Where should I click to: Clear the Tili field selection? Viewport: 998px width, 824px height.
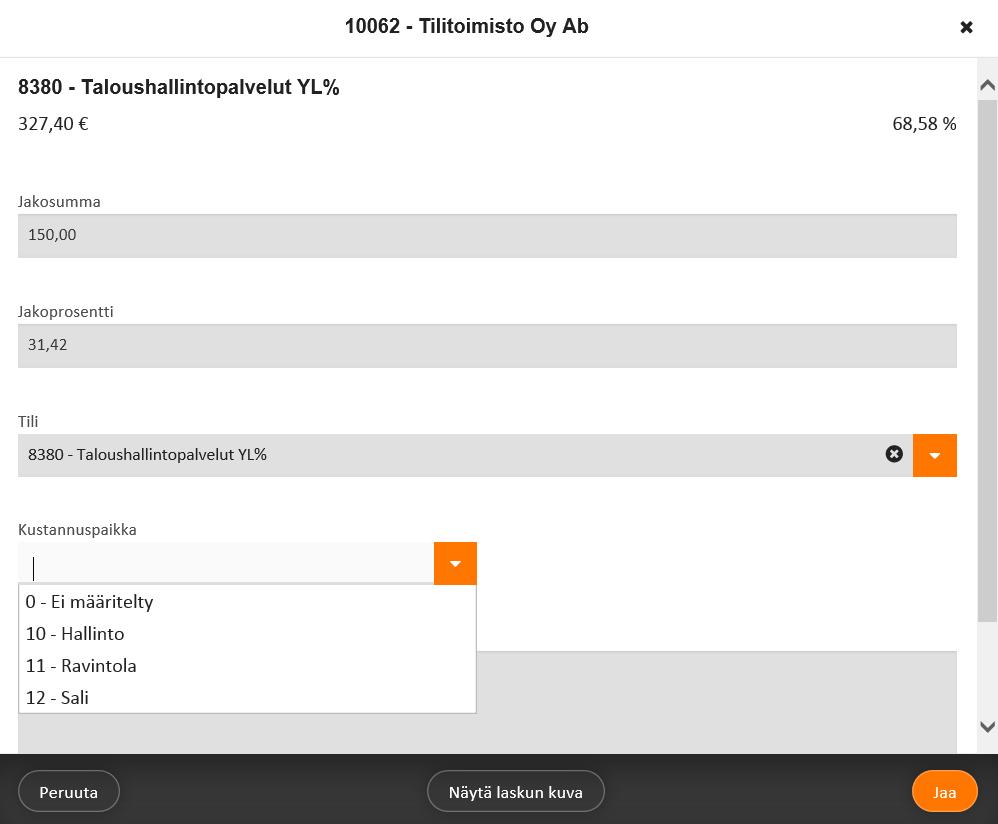tap(894, 454)
